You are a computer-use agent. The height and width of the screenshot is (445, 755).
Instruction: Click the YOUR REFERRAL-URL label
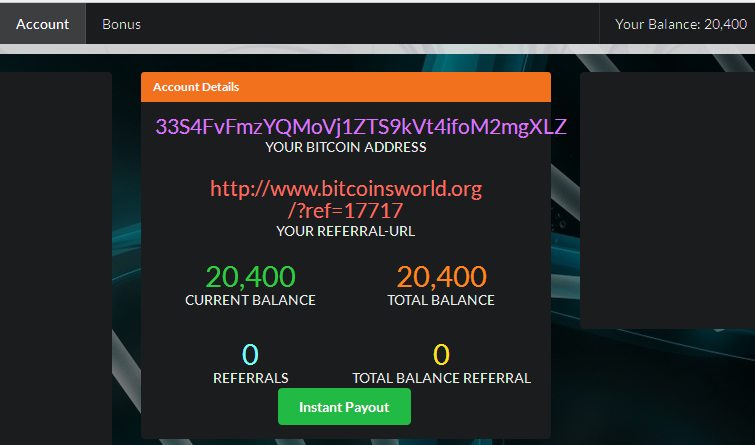[x=346, y=231]
